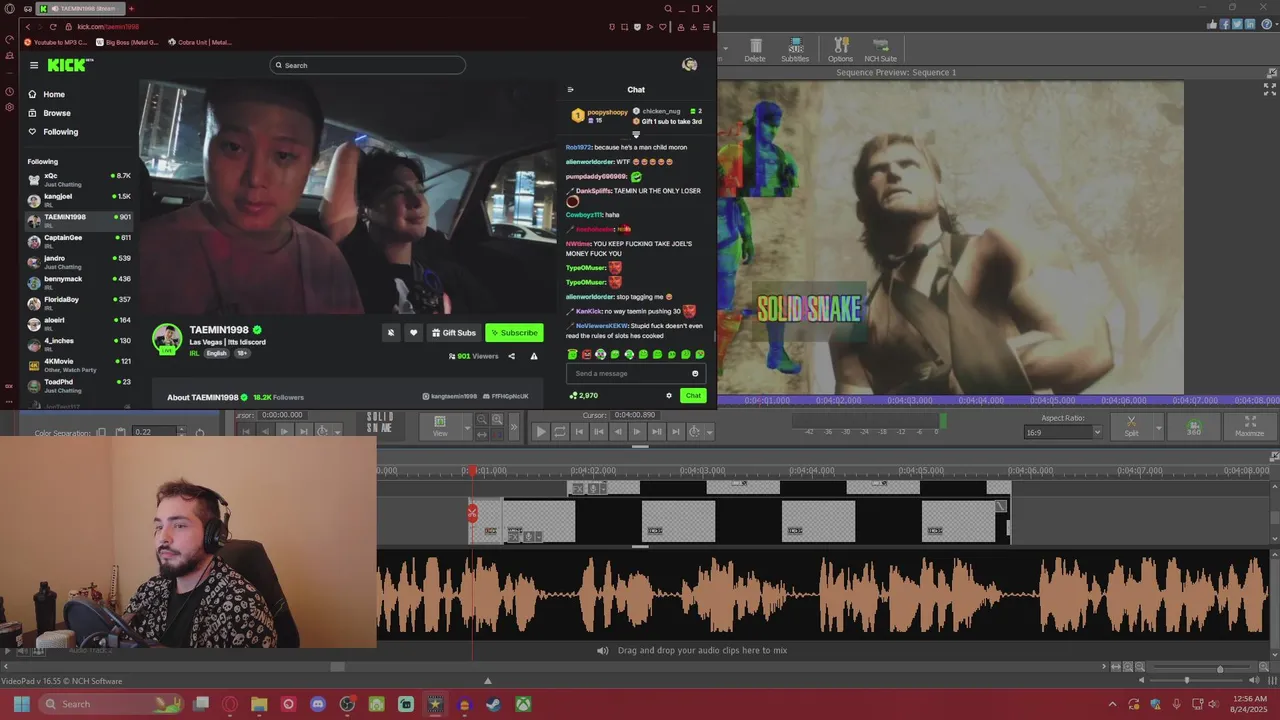
Task: Toggle stream notifications bell
Action: (391, 333)
